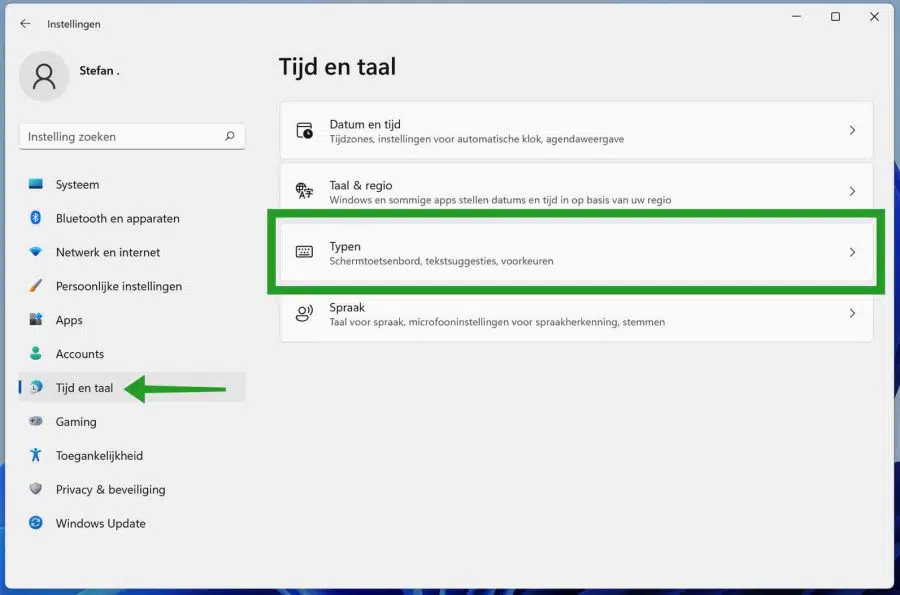Go to Toegankelijkheid settings
The image size is (900, 595).
99,456
